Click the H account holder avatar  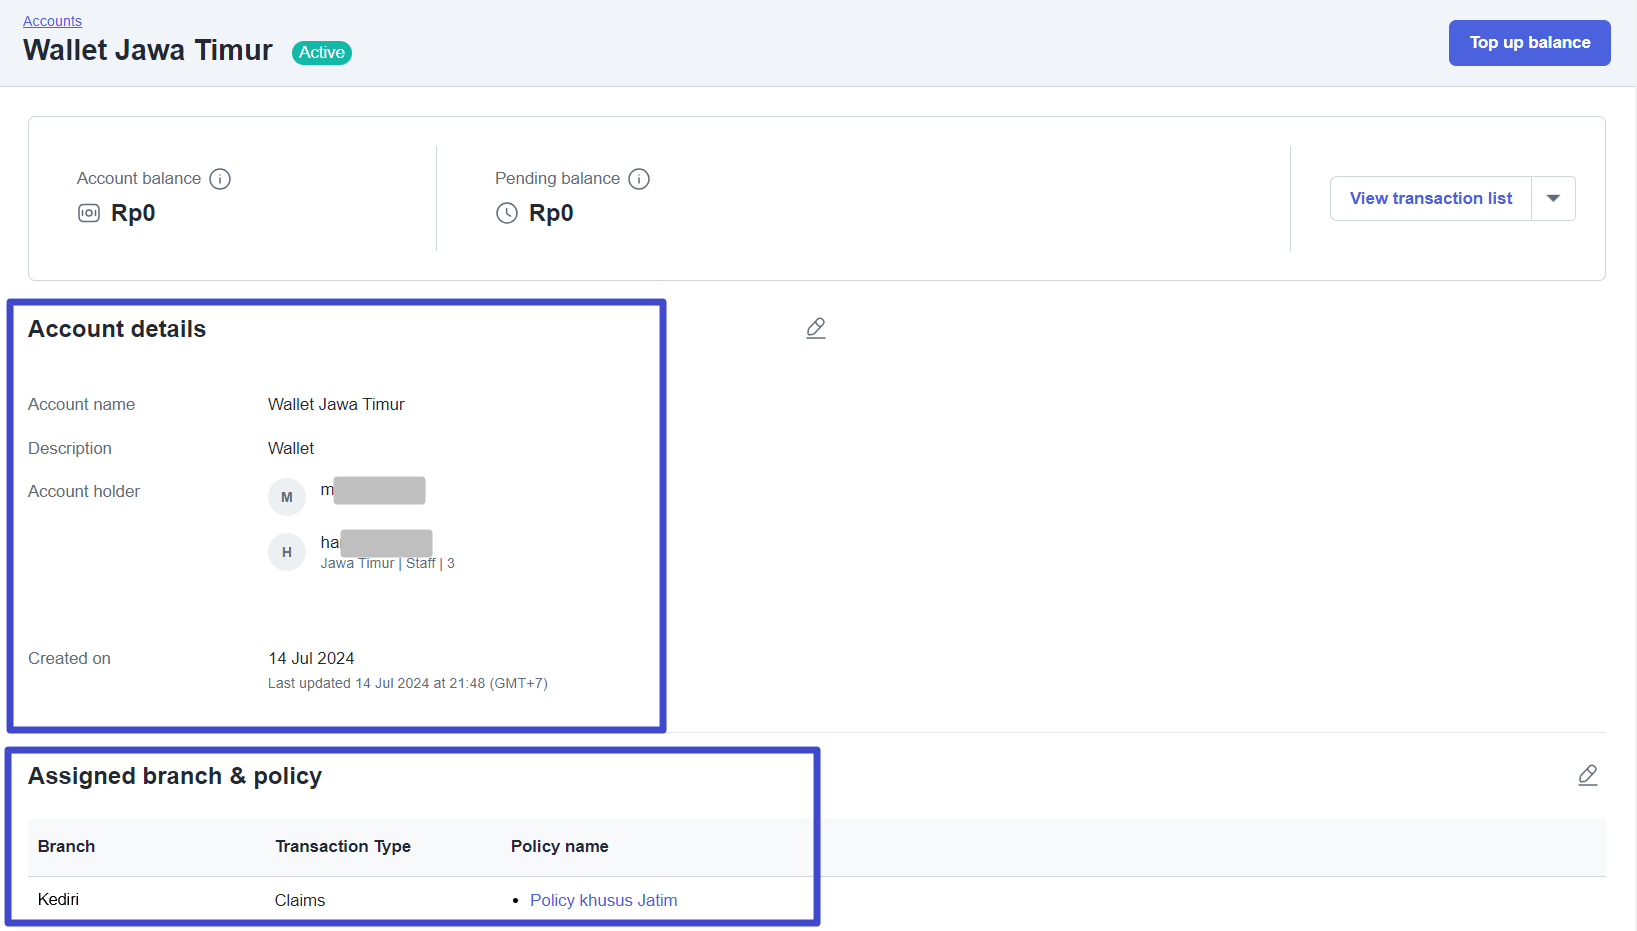pos(287,552)
